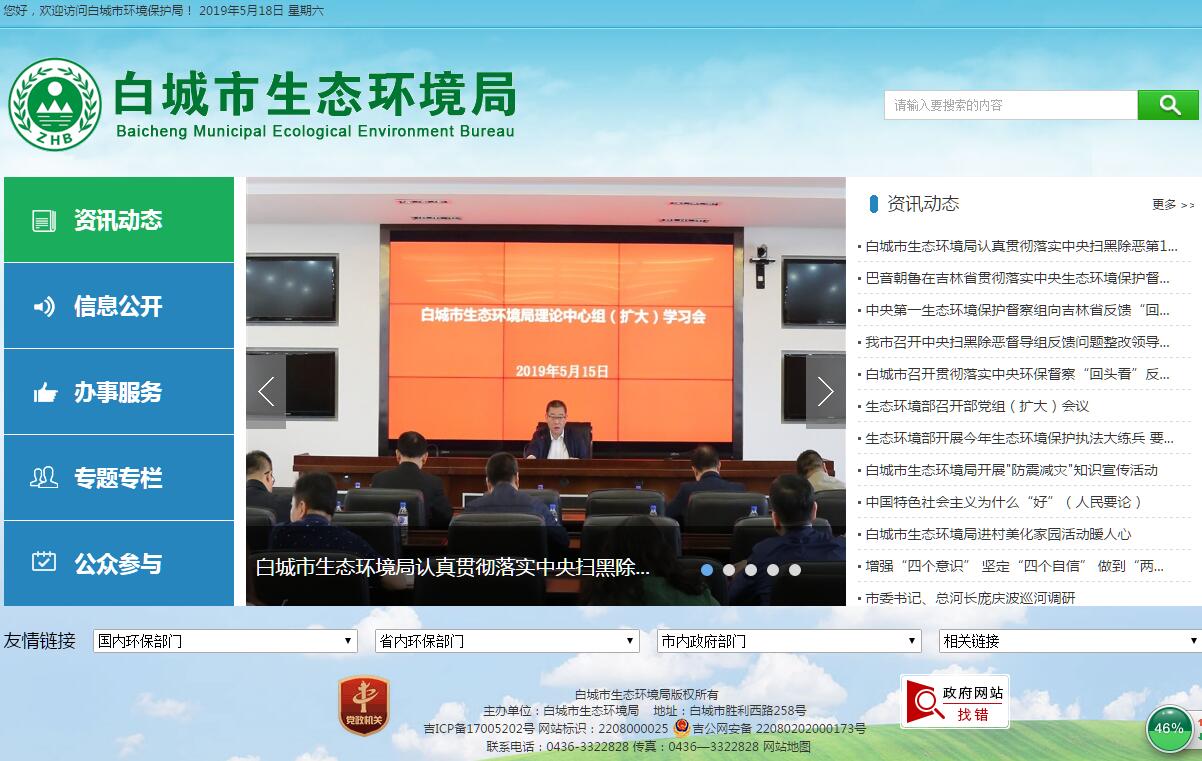Open the 相关链接 dropdown
Viewport: 1202px width, 761px height.
[x=1070, y=641]
